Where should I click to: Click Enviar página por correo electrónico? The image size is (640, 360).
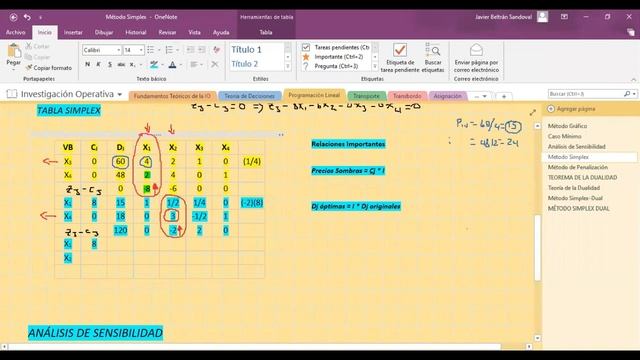tap(476, 58)
